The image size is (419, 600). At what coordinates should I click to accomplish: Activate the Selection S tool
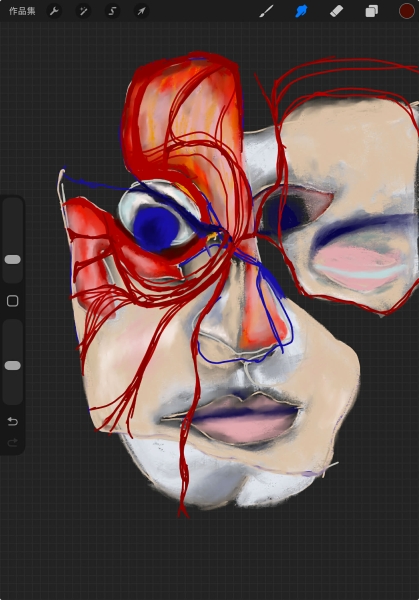[x=112, y=11]
